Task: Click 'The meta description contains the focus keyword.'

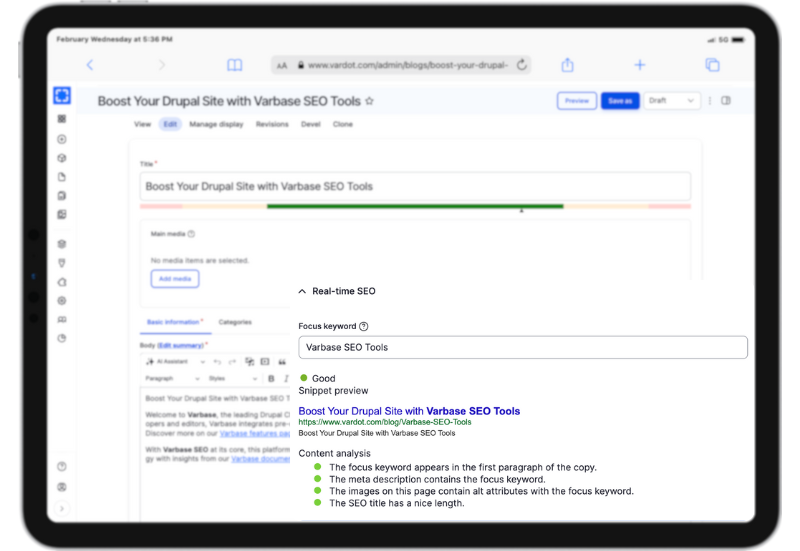Action: tap(437, 479)
